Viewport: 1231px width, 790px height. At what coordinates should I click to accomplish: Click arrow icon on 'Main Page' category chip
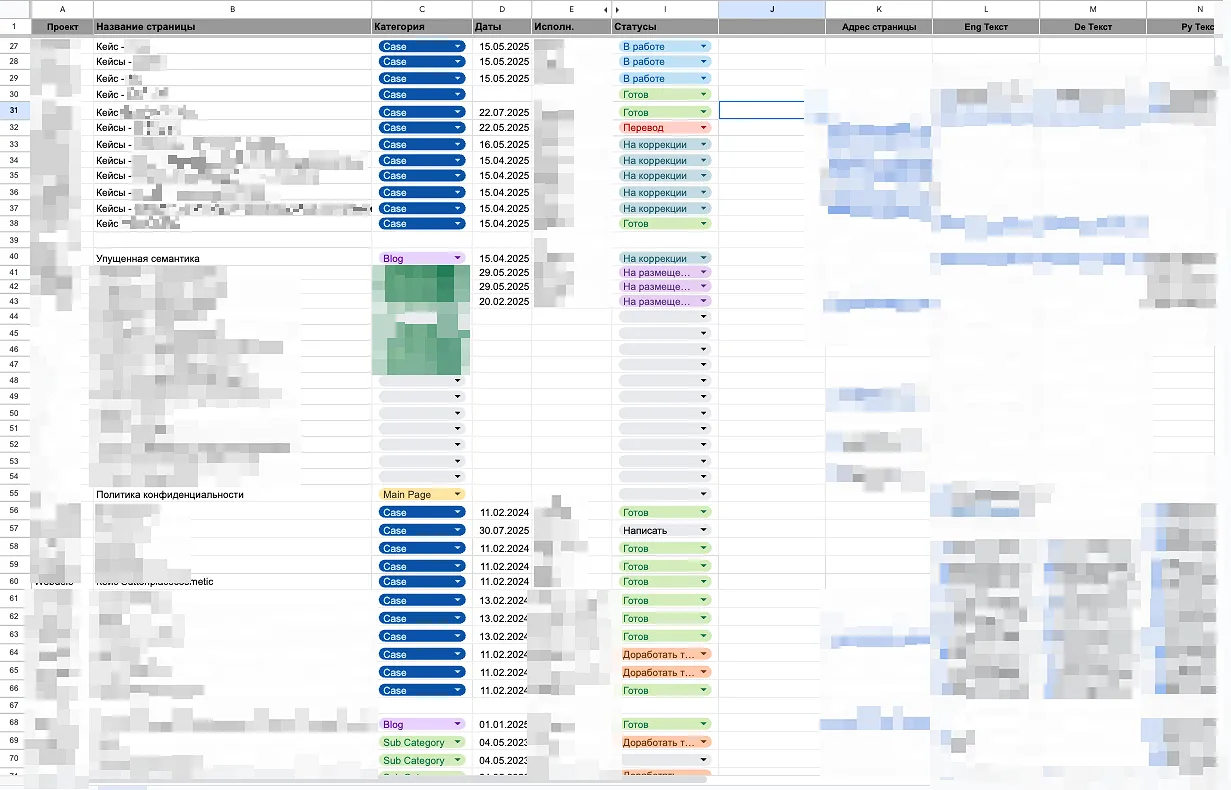tap(458, 495)
